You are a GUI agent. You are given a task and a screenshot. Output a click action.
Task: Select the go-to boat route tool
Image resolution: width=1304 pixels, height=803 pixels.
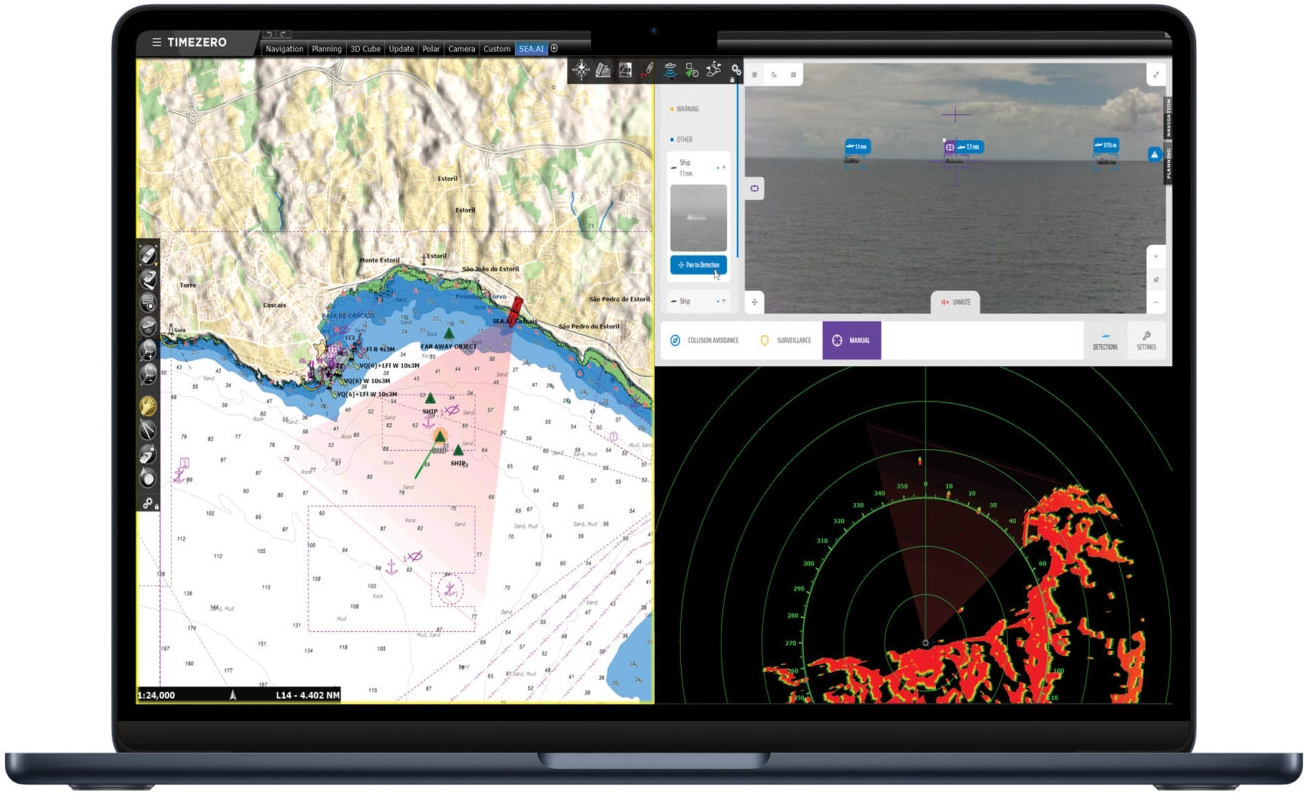pyautogui.click(x=148, y=455)
